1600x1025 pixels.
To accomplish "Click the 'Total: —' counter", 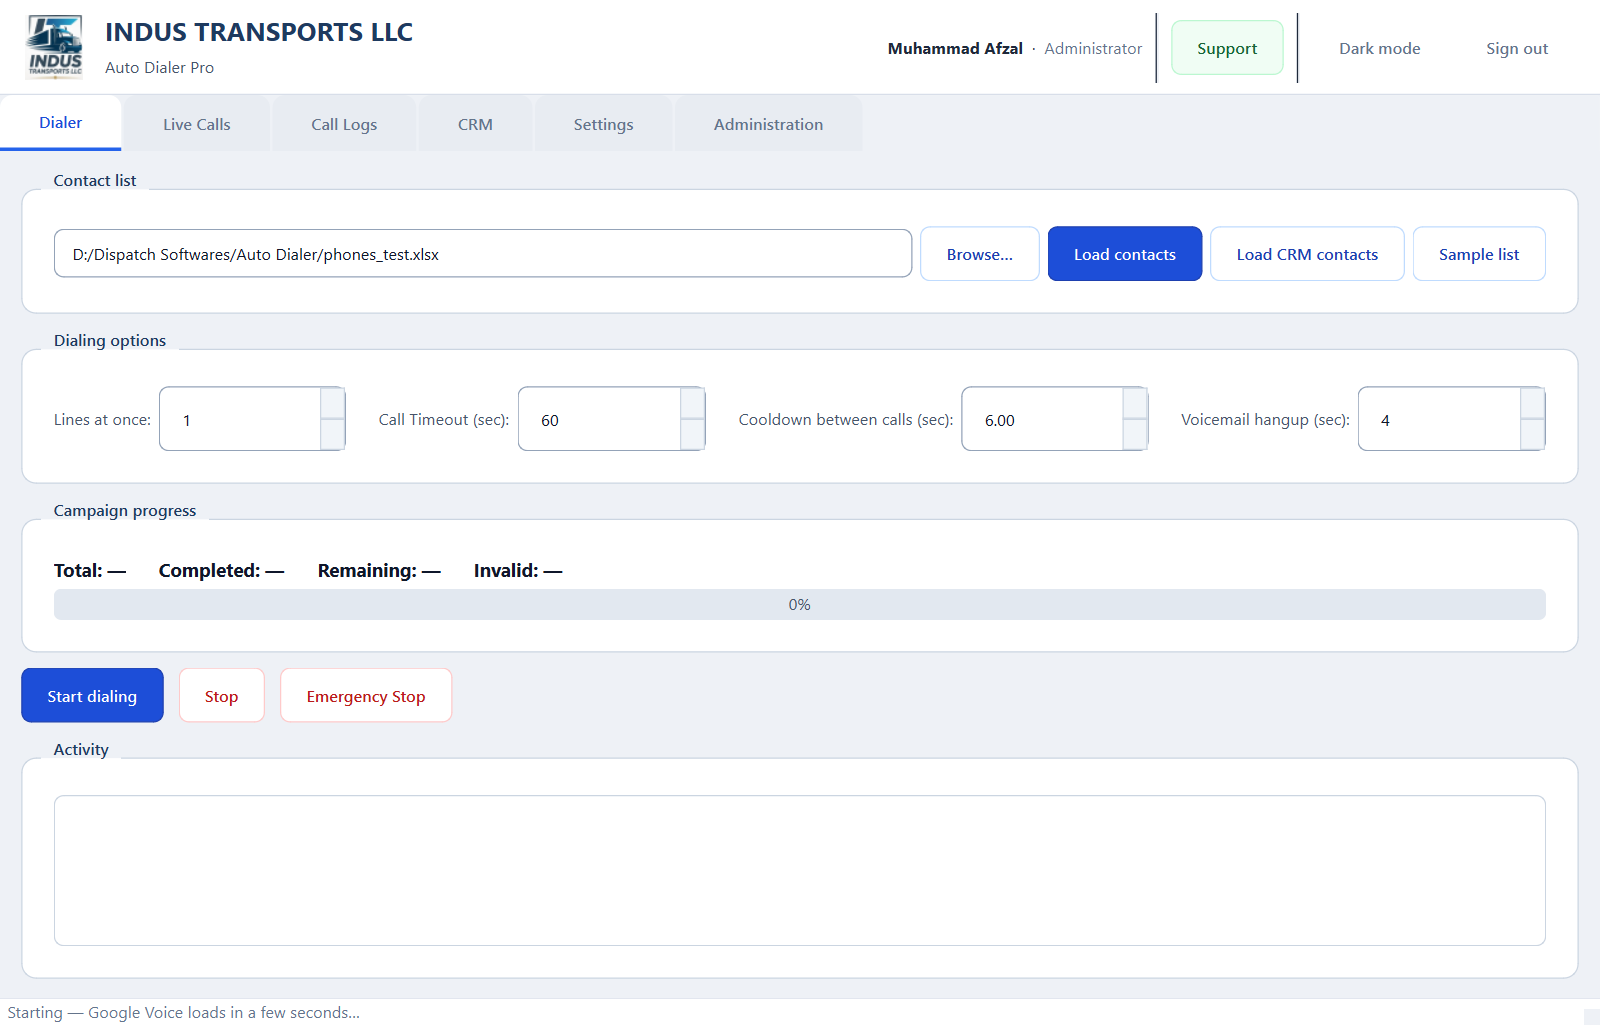I will click(x=90, y=570).
